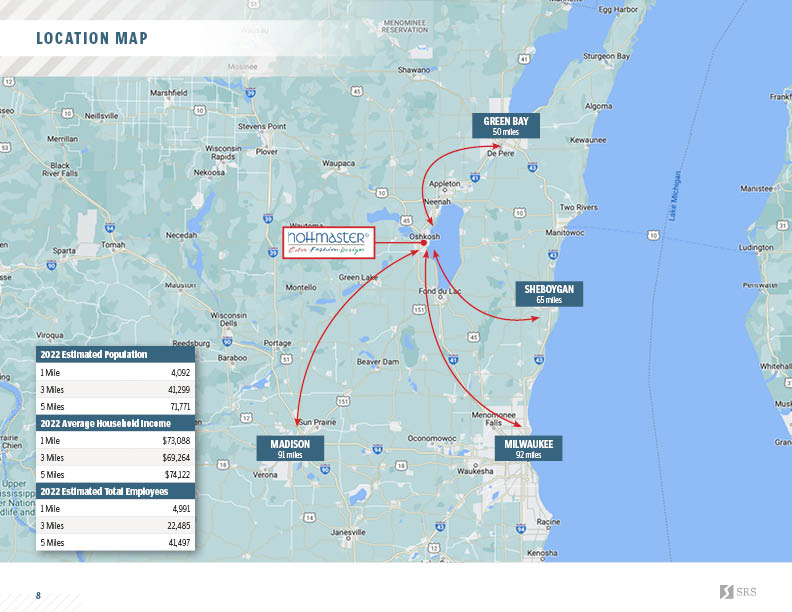This screenshot has height=612, width=792.
Task: Click the Algoma city label
Action: (x=599, y=106)
